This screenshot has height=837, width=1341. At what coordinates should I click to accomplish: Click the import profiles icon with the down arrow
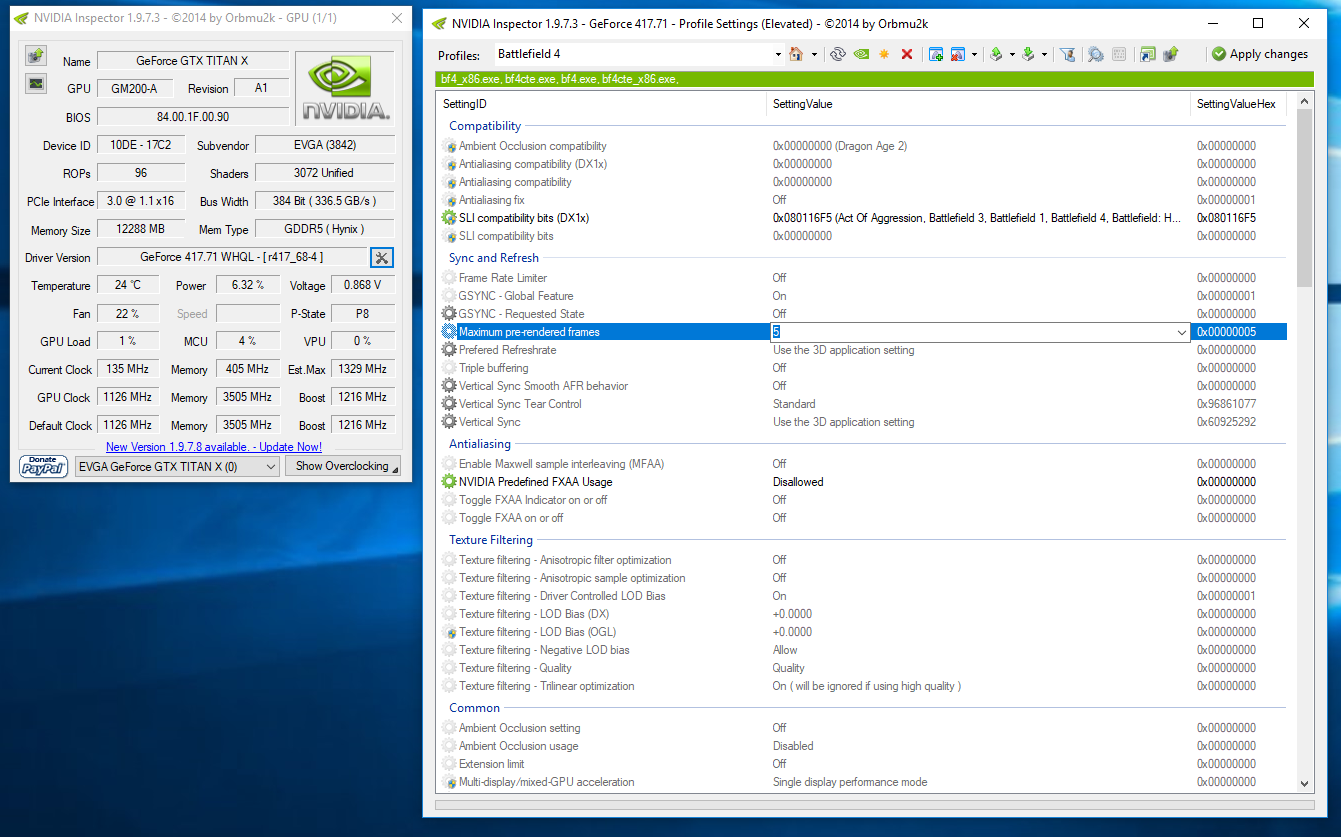pos(1028,54)
